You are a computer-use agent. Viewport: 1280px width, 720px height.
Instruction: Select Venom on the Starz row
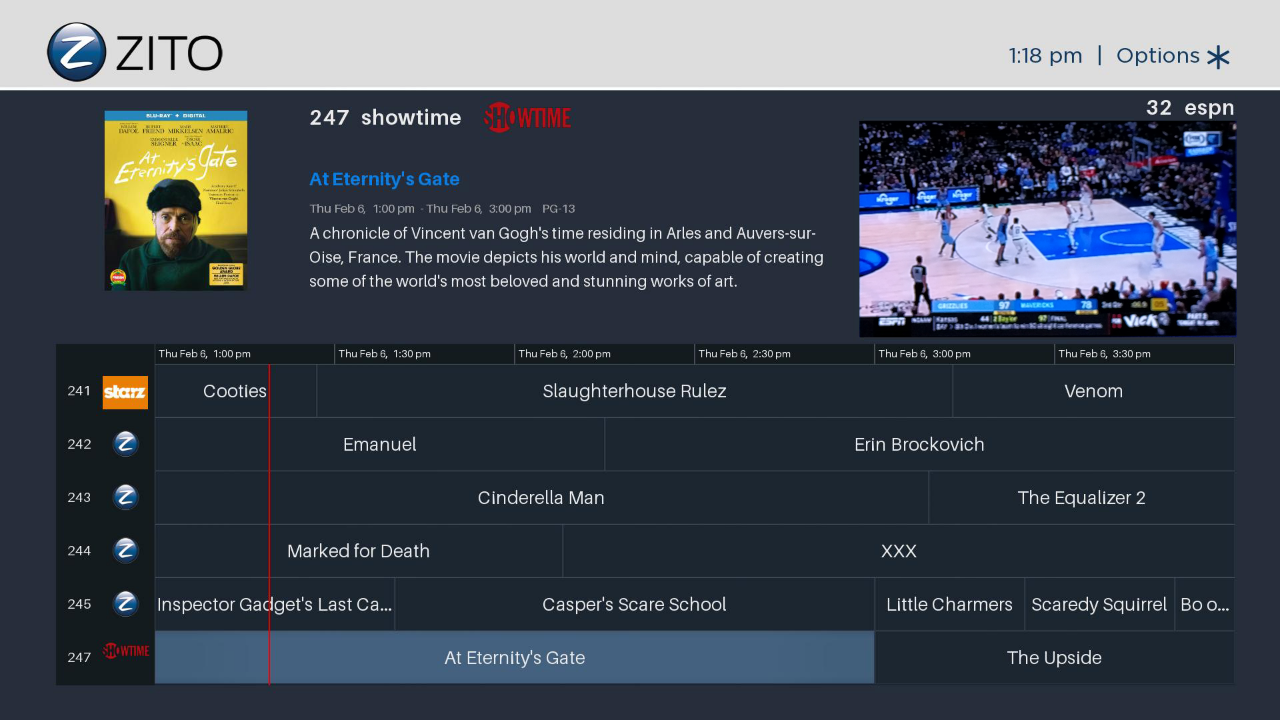click(1093, 391)
